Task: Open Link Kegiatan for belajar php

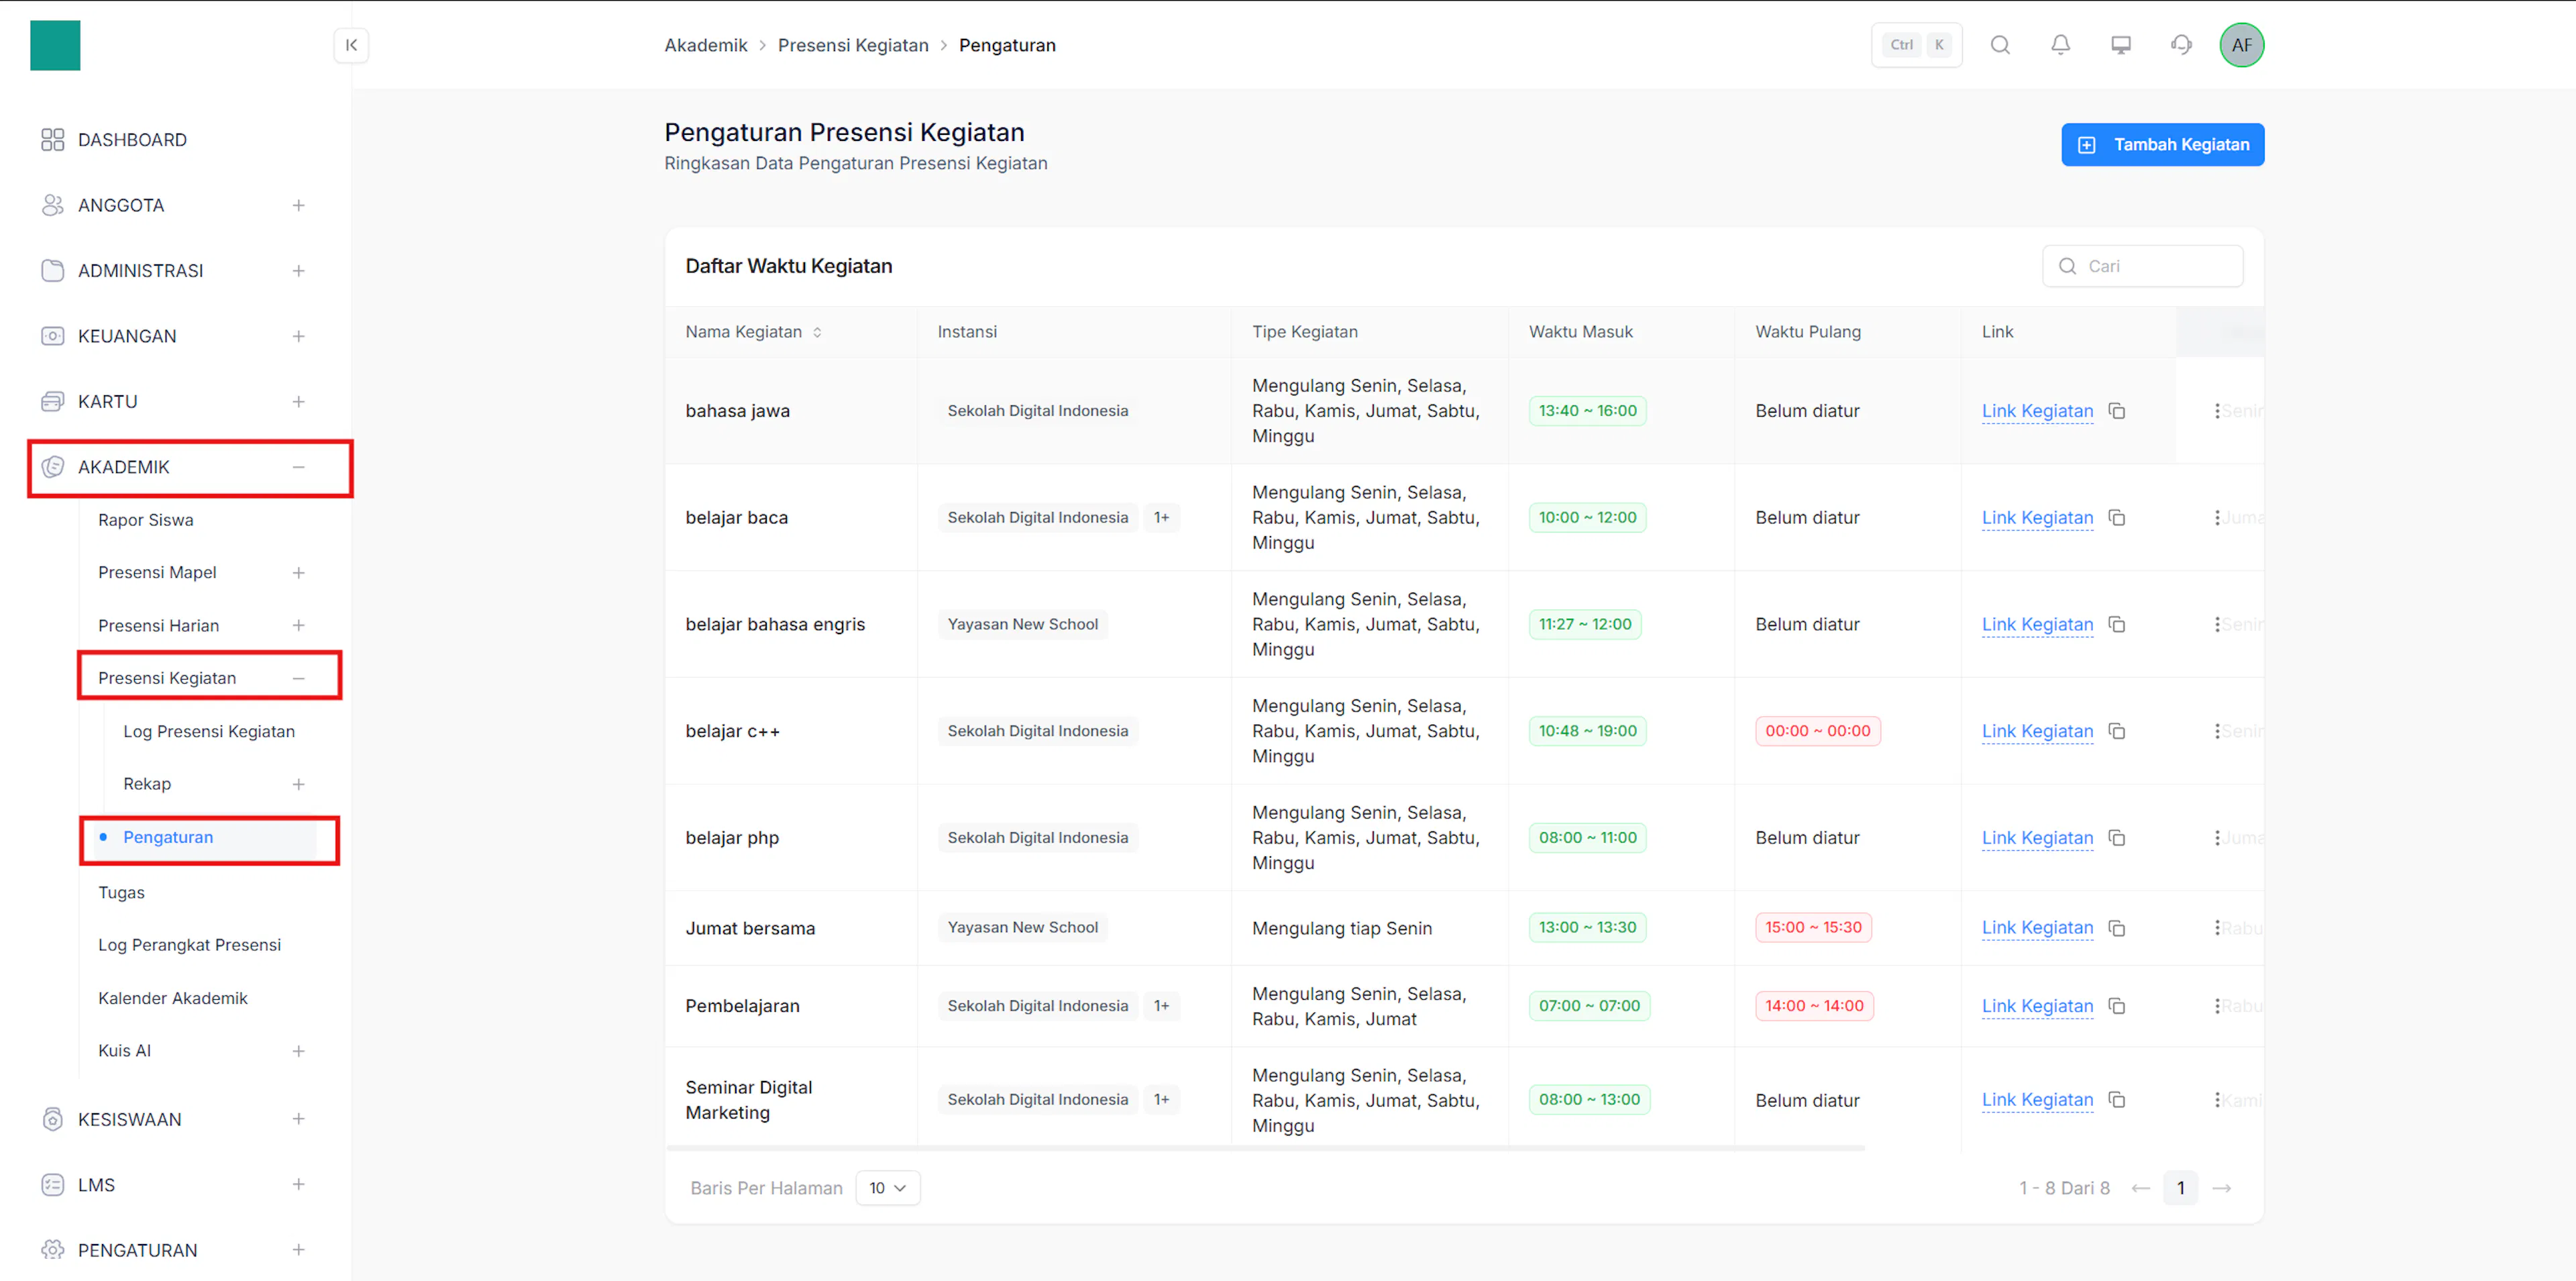Action: pyautogui.click(x=2037, y=838)
